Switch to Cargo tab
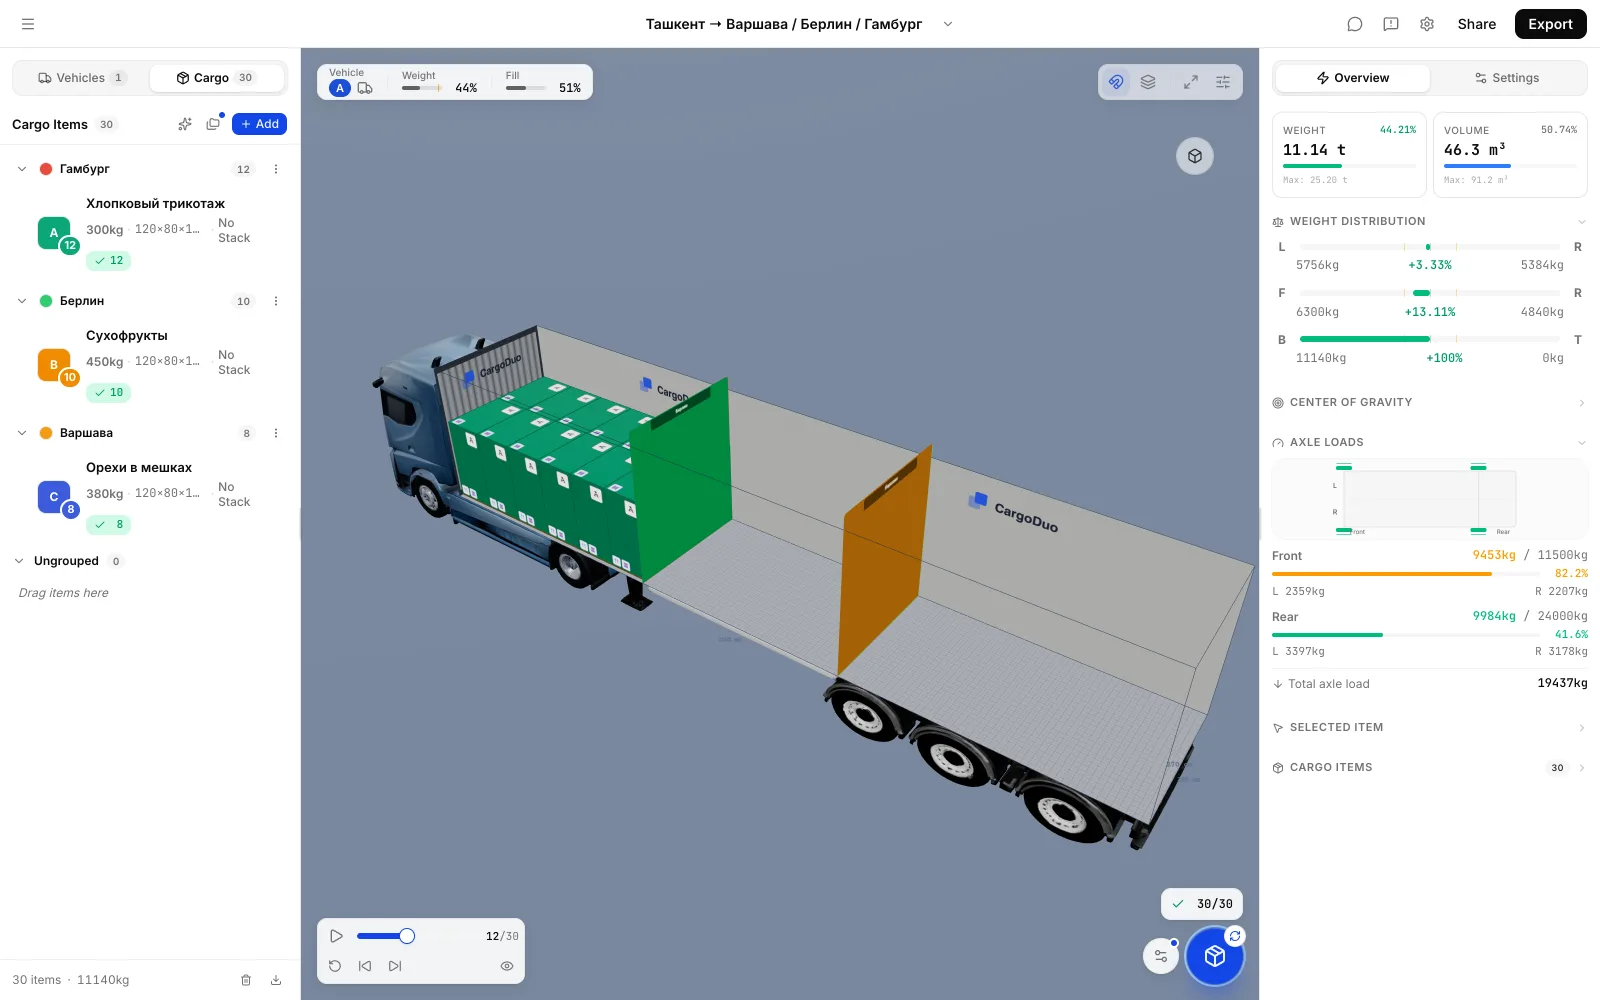 click(217, 78)
